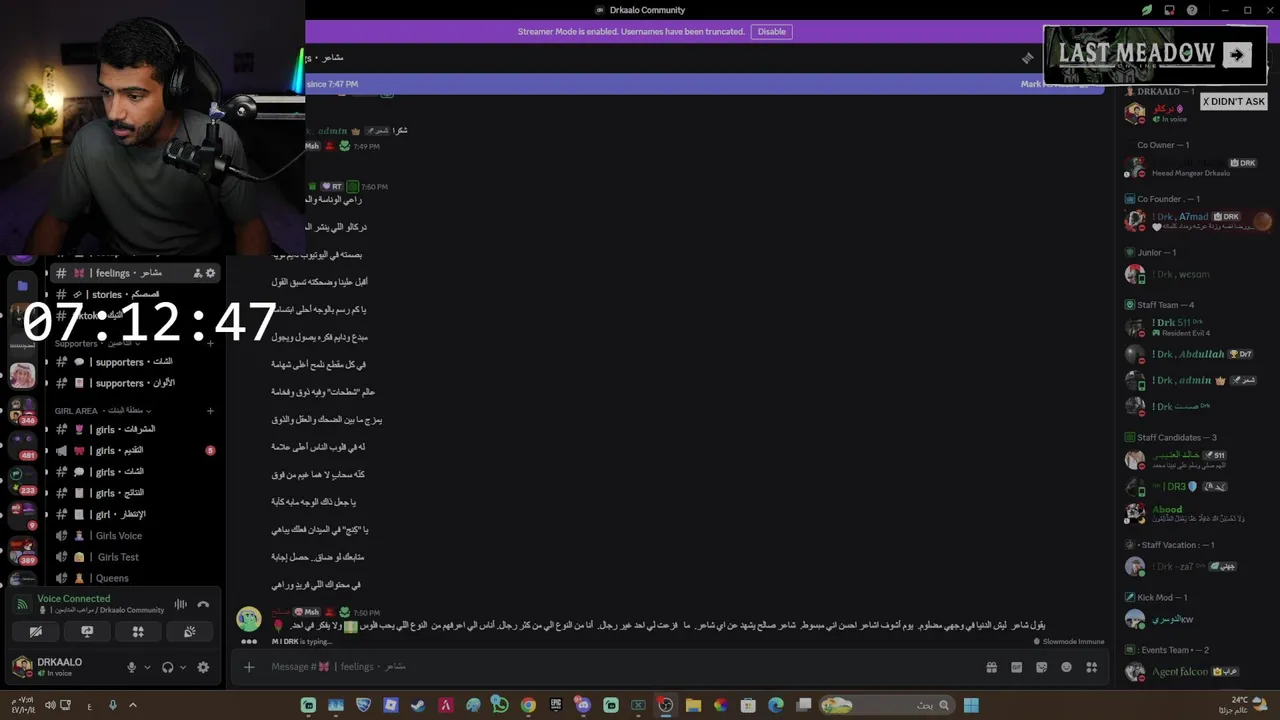The image size is (1280, 720).
Task: Click the taskbar search box
Action: 887,706
